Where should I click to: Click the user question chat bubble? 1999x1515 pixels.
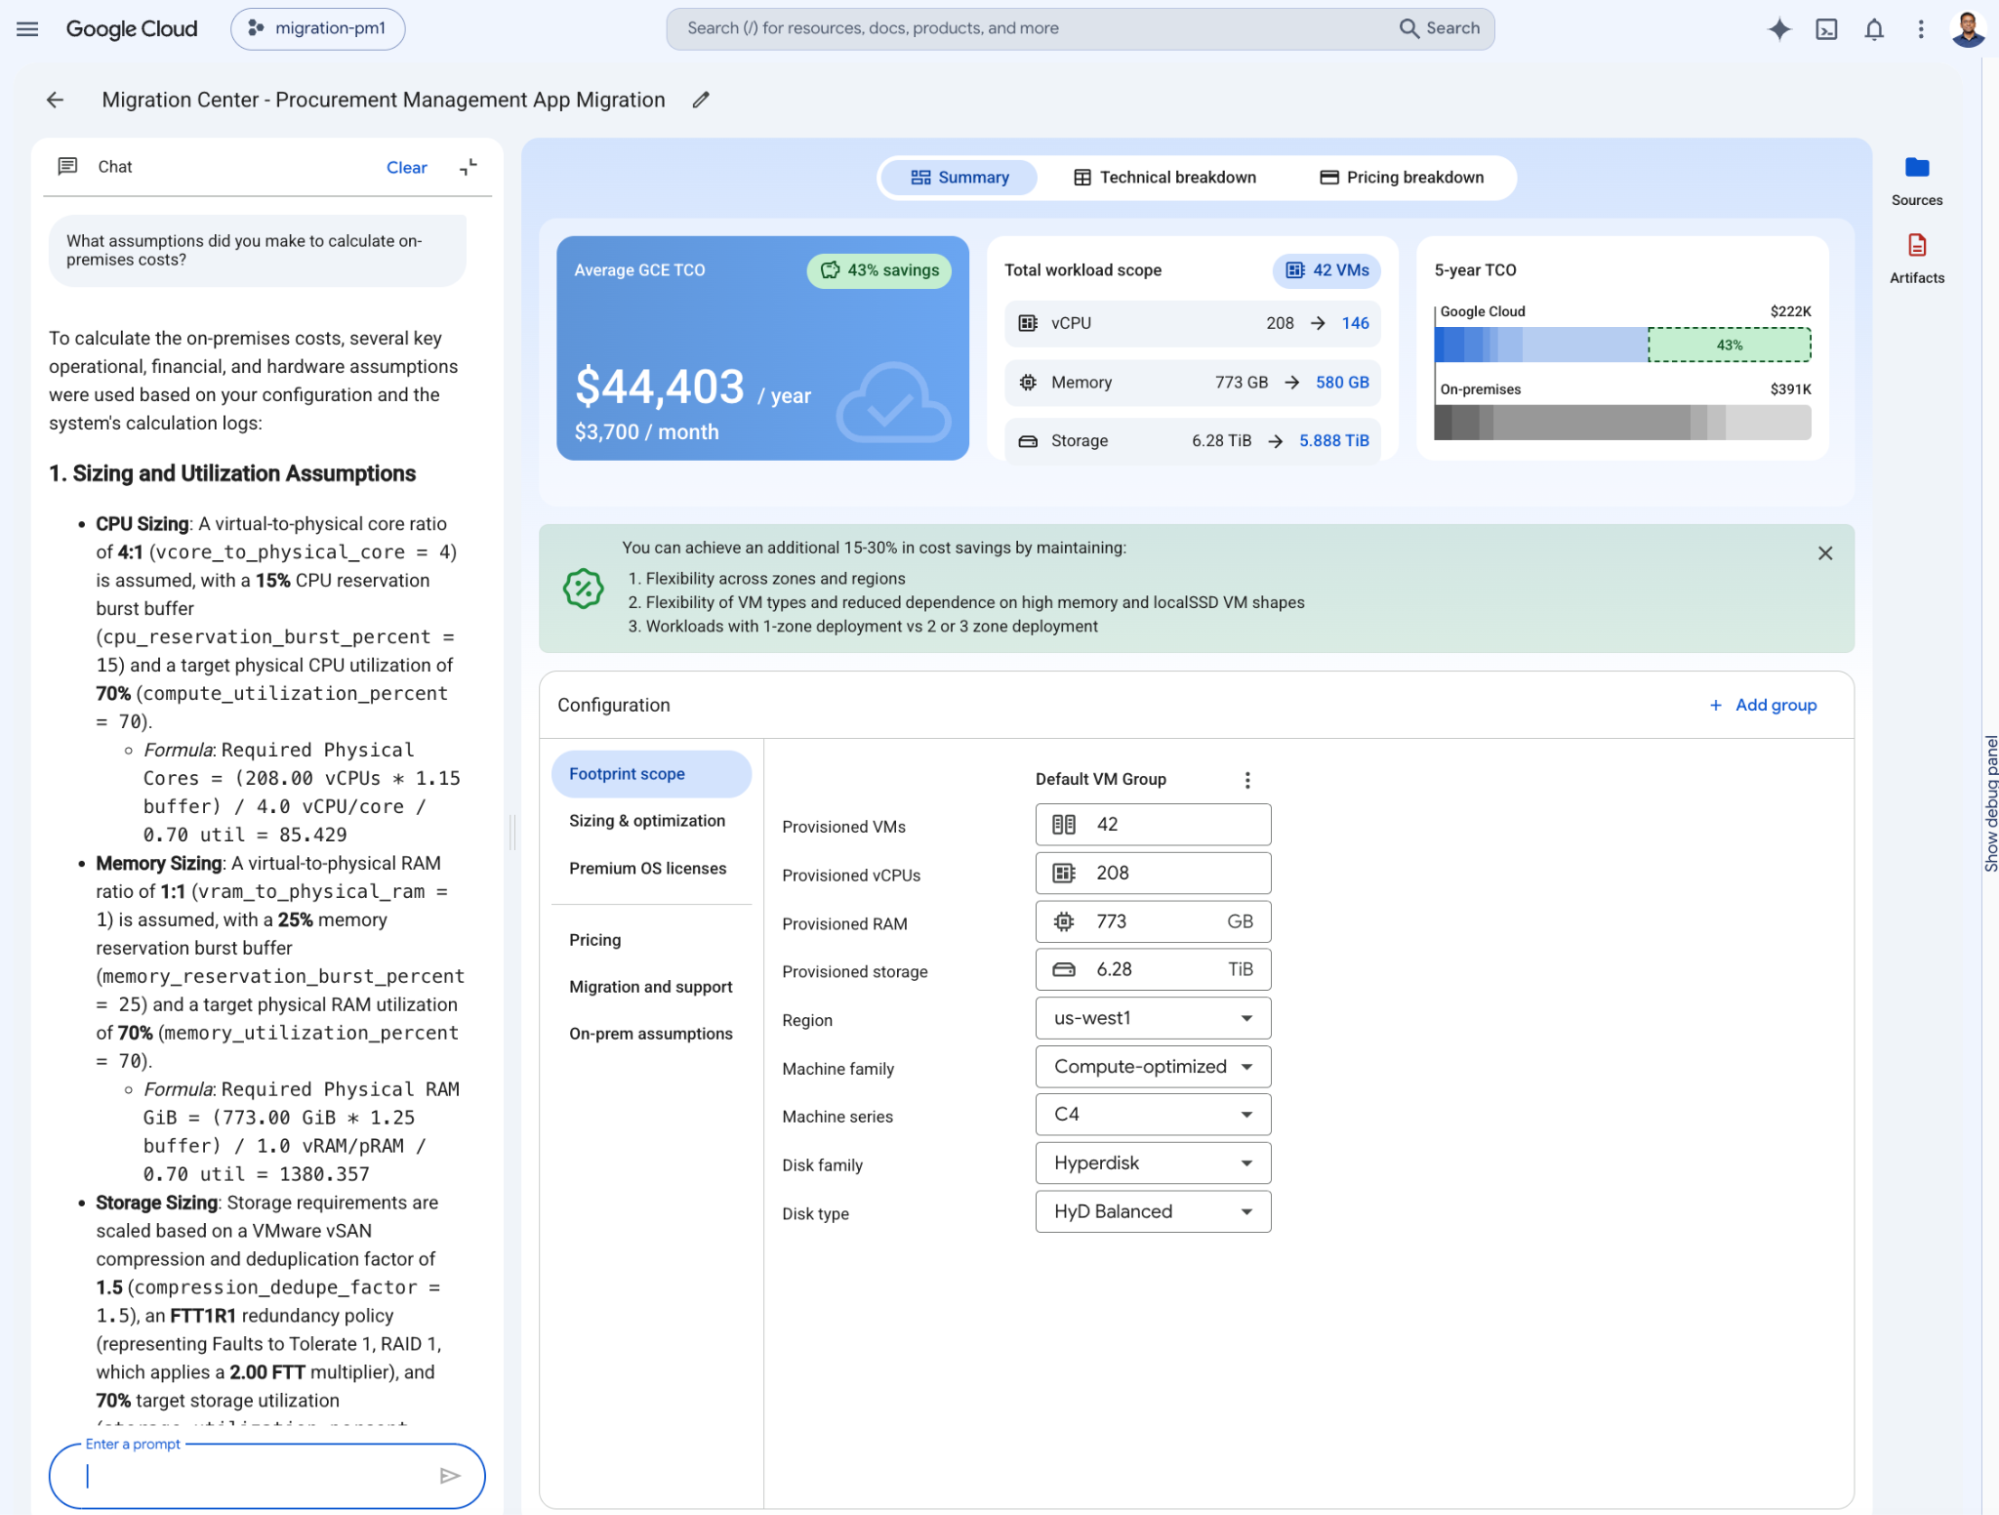pyautogui.click(x=258, y=251)
